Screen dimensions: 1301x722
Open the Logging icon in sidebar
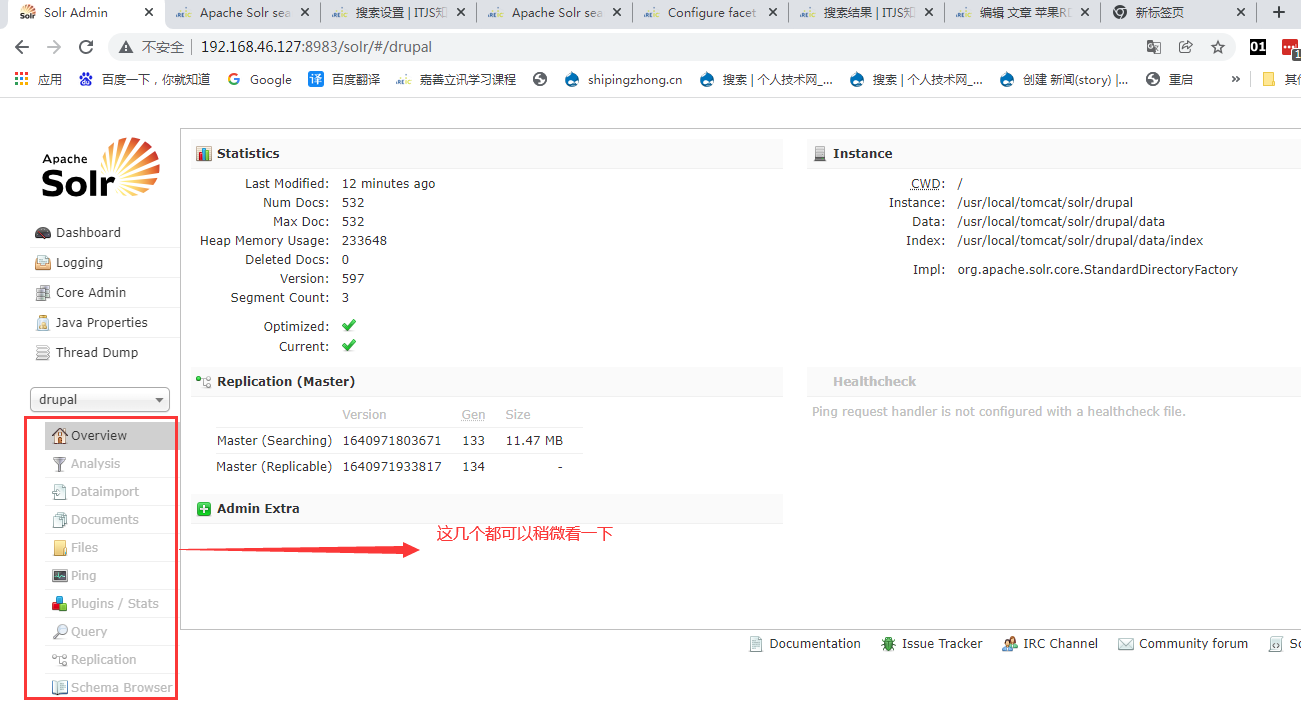(x=43, y=263)
